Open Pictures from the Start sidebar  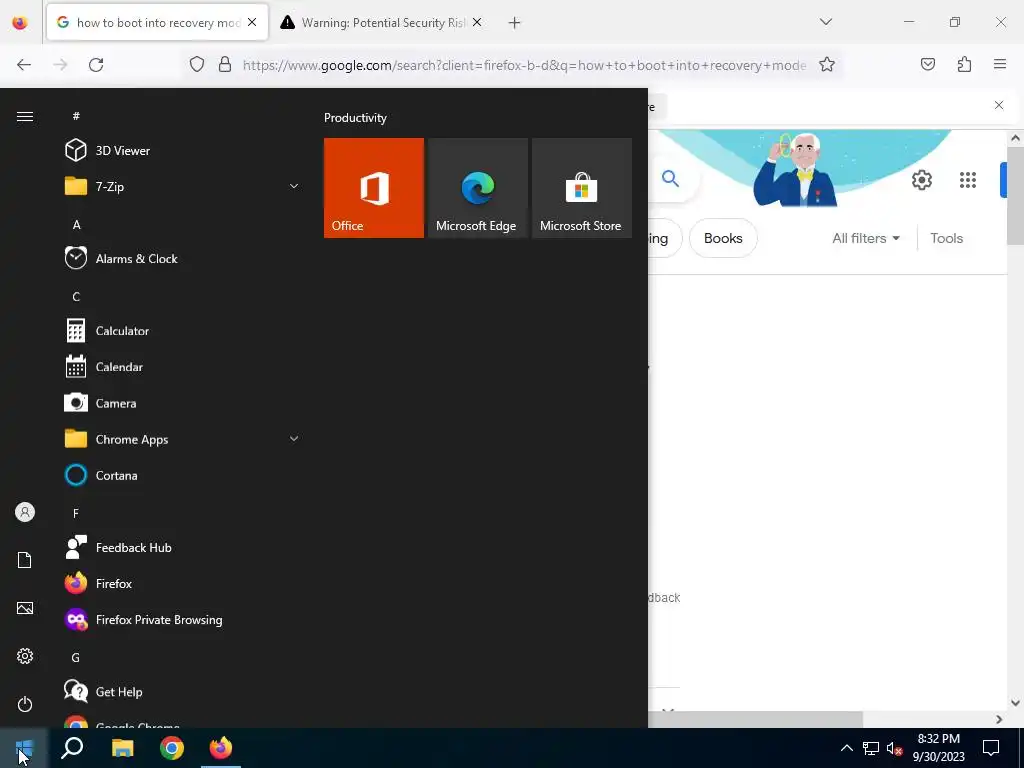point(25,608)
